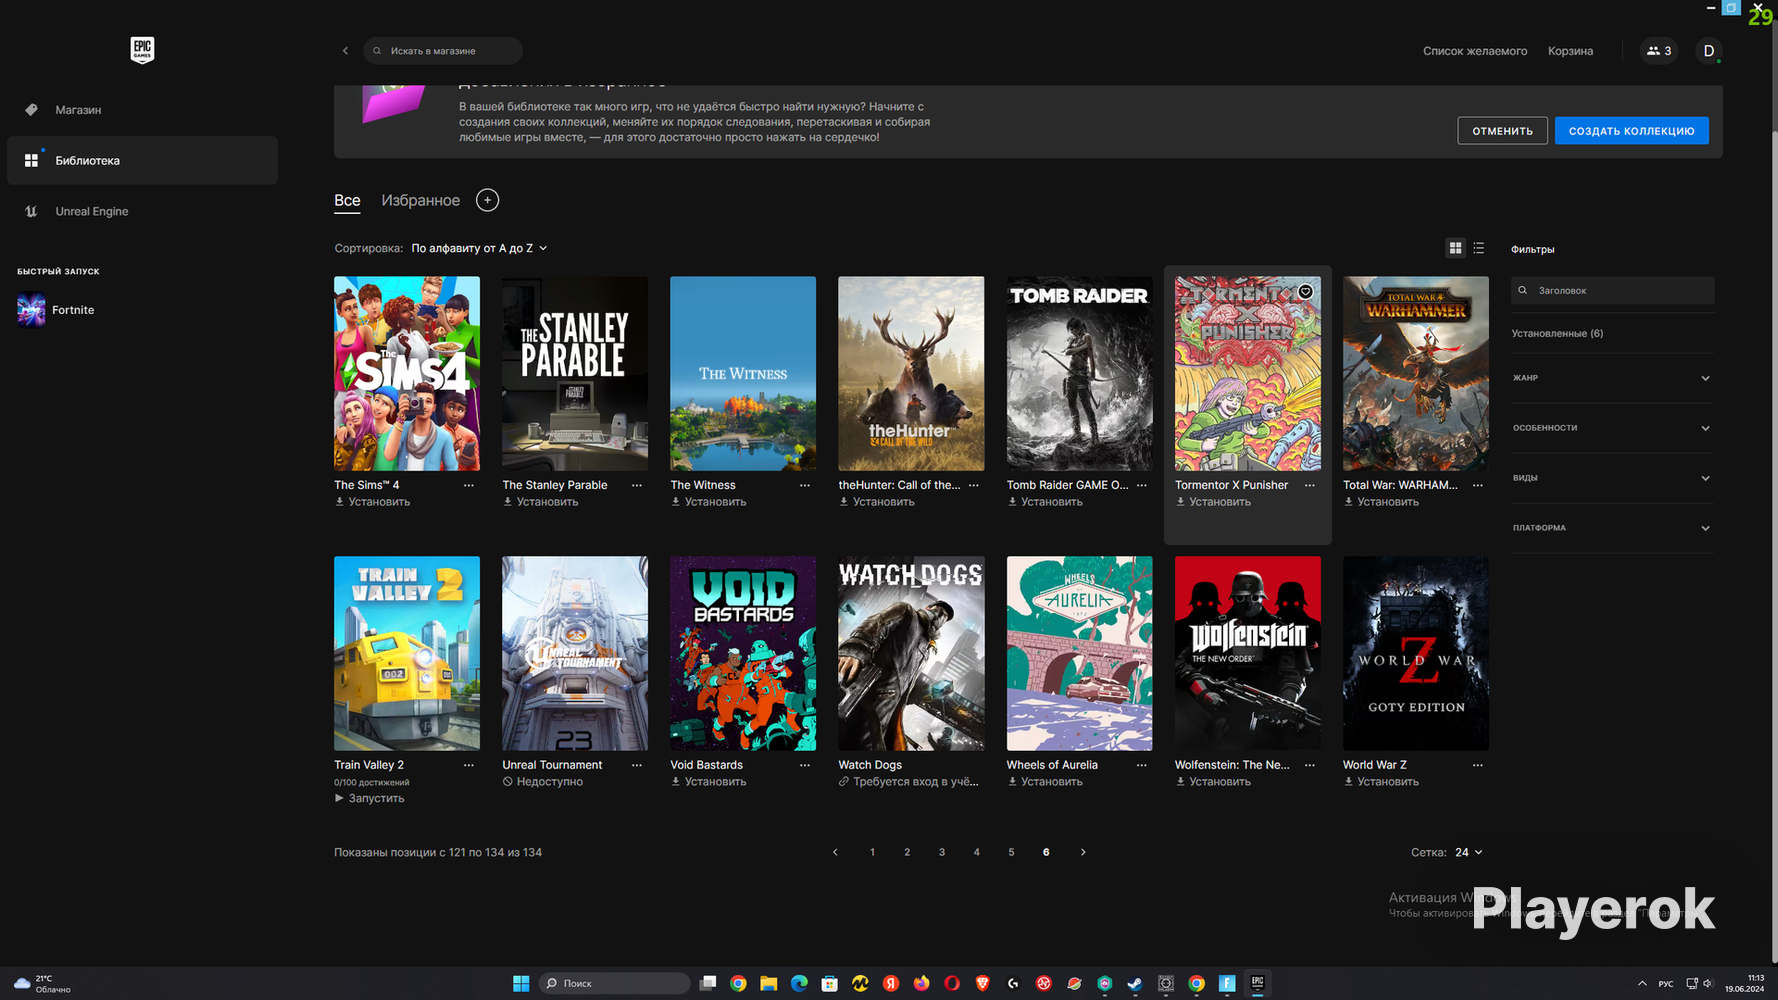Open the Watch Dogs cover thumbnail
1778x1000 pixels.
pos(911,653)
